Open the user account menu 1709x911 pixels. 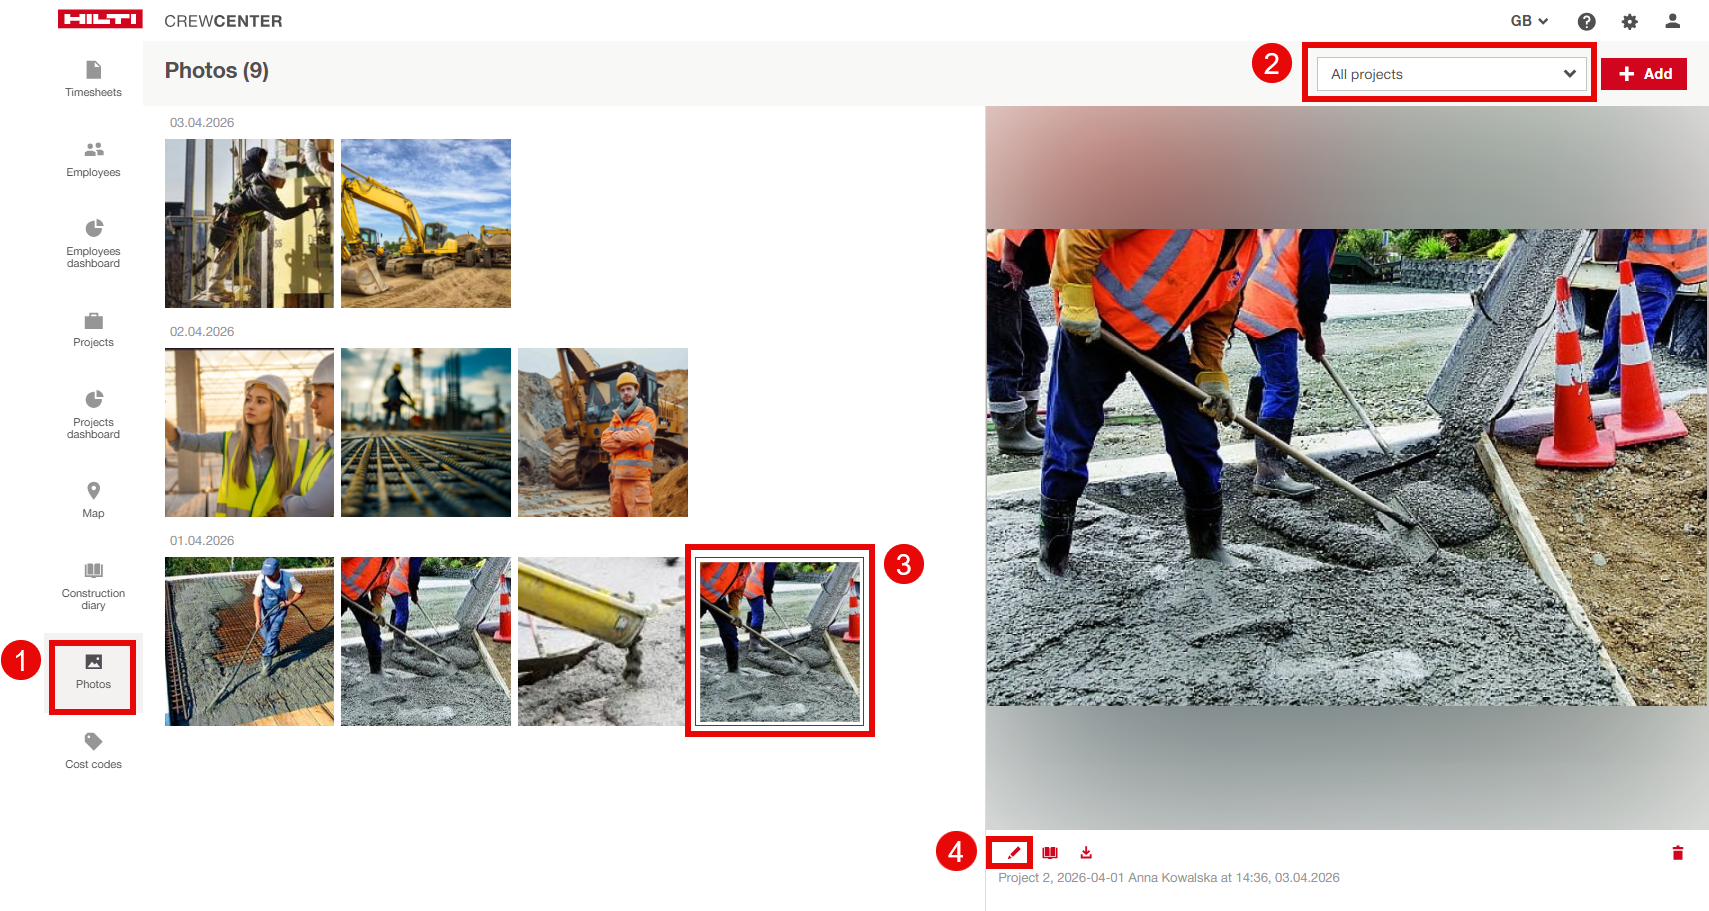point(1672,21)
